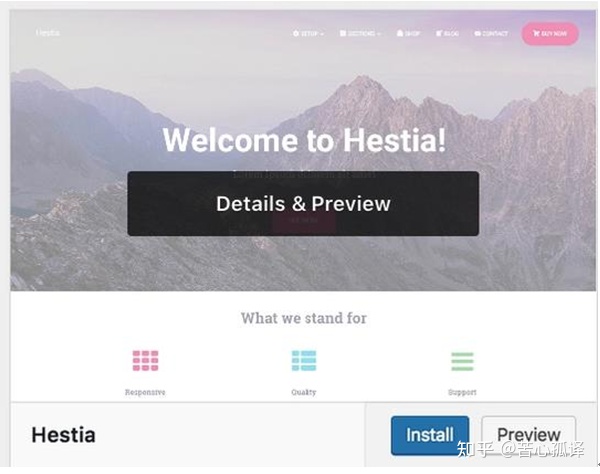The height and width of the screenshot is (474, 600).
Task: Expand the Setup dropdown arrow
Action: pyautogui.click(x=322, y=34)
